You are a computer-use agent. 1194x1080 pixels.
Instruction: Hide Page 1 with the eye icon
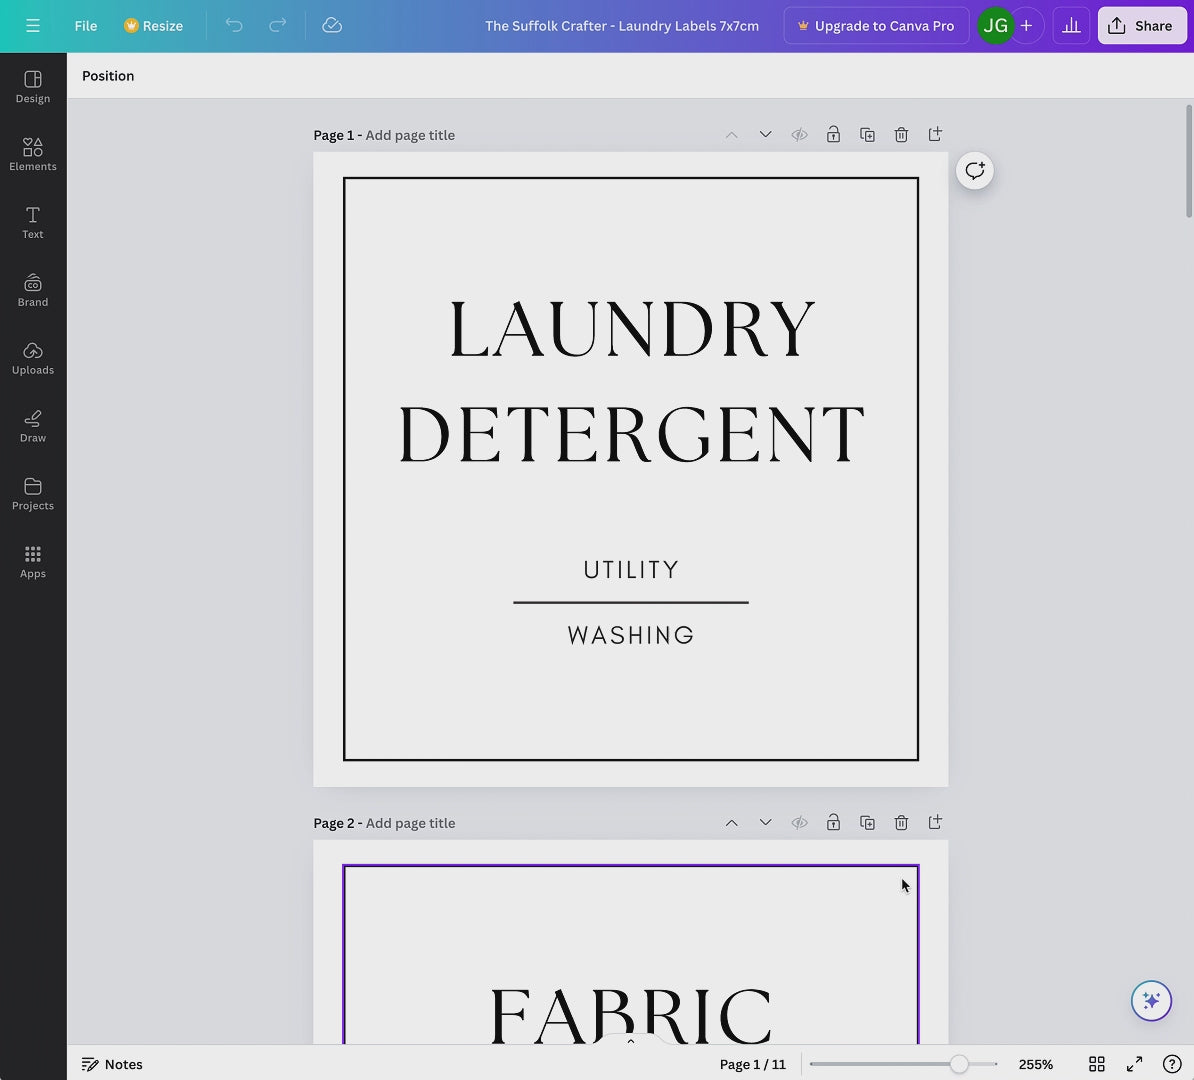799,135
